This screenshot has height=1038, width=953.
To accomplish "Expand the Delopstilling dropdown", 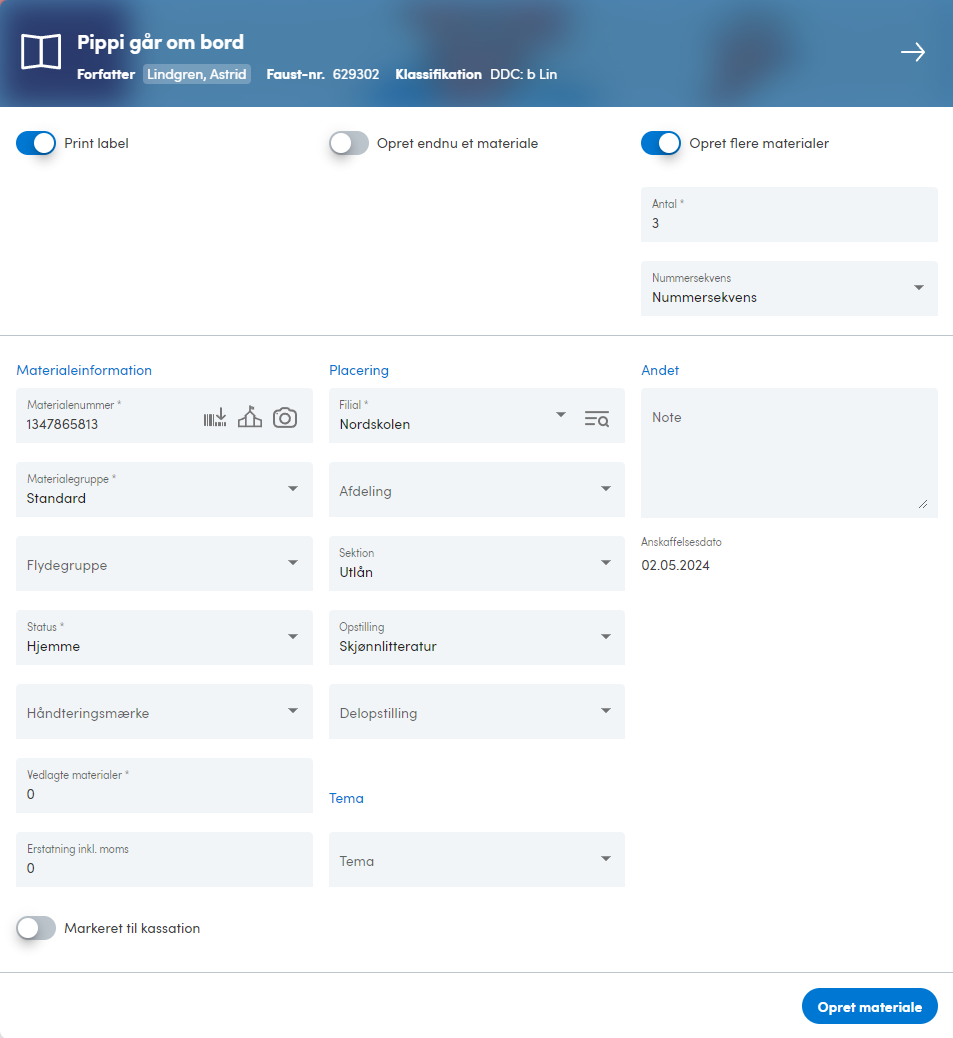I will click(476, 712).
